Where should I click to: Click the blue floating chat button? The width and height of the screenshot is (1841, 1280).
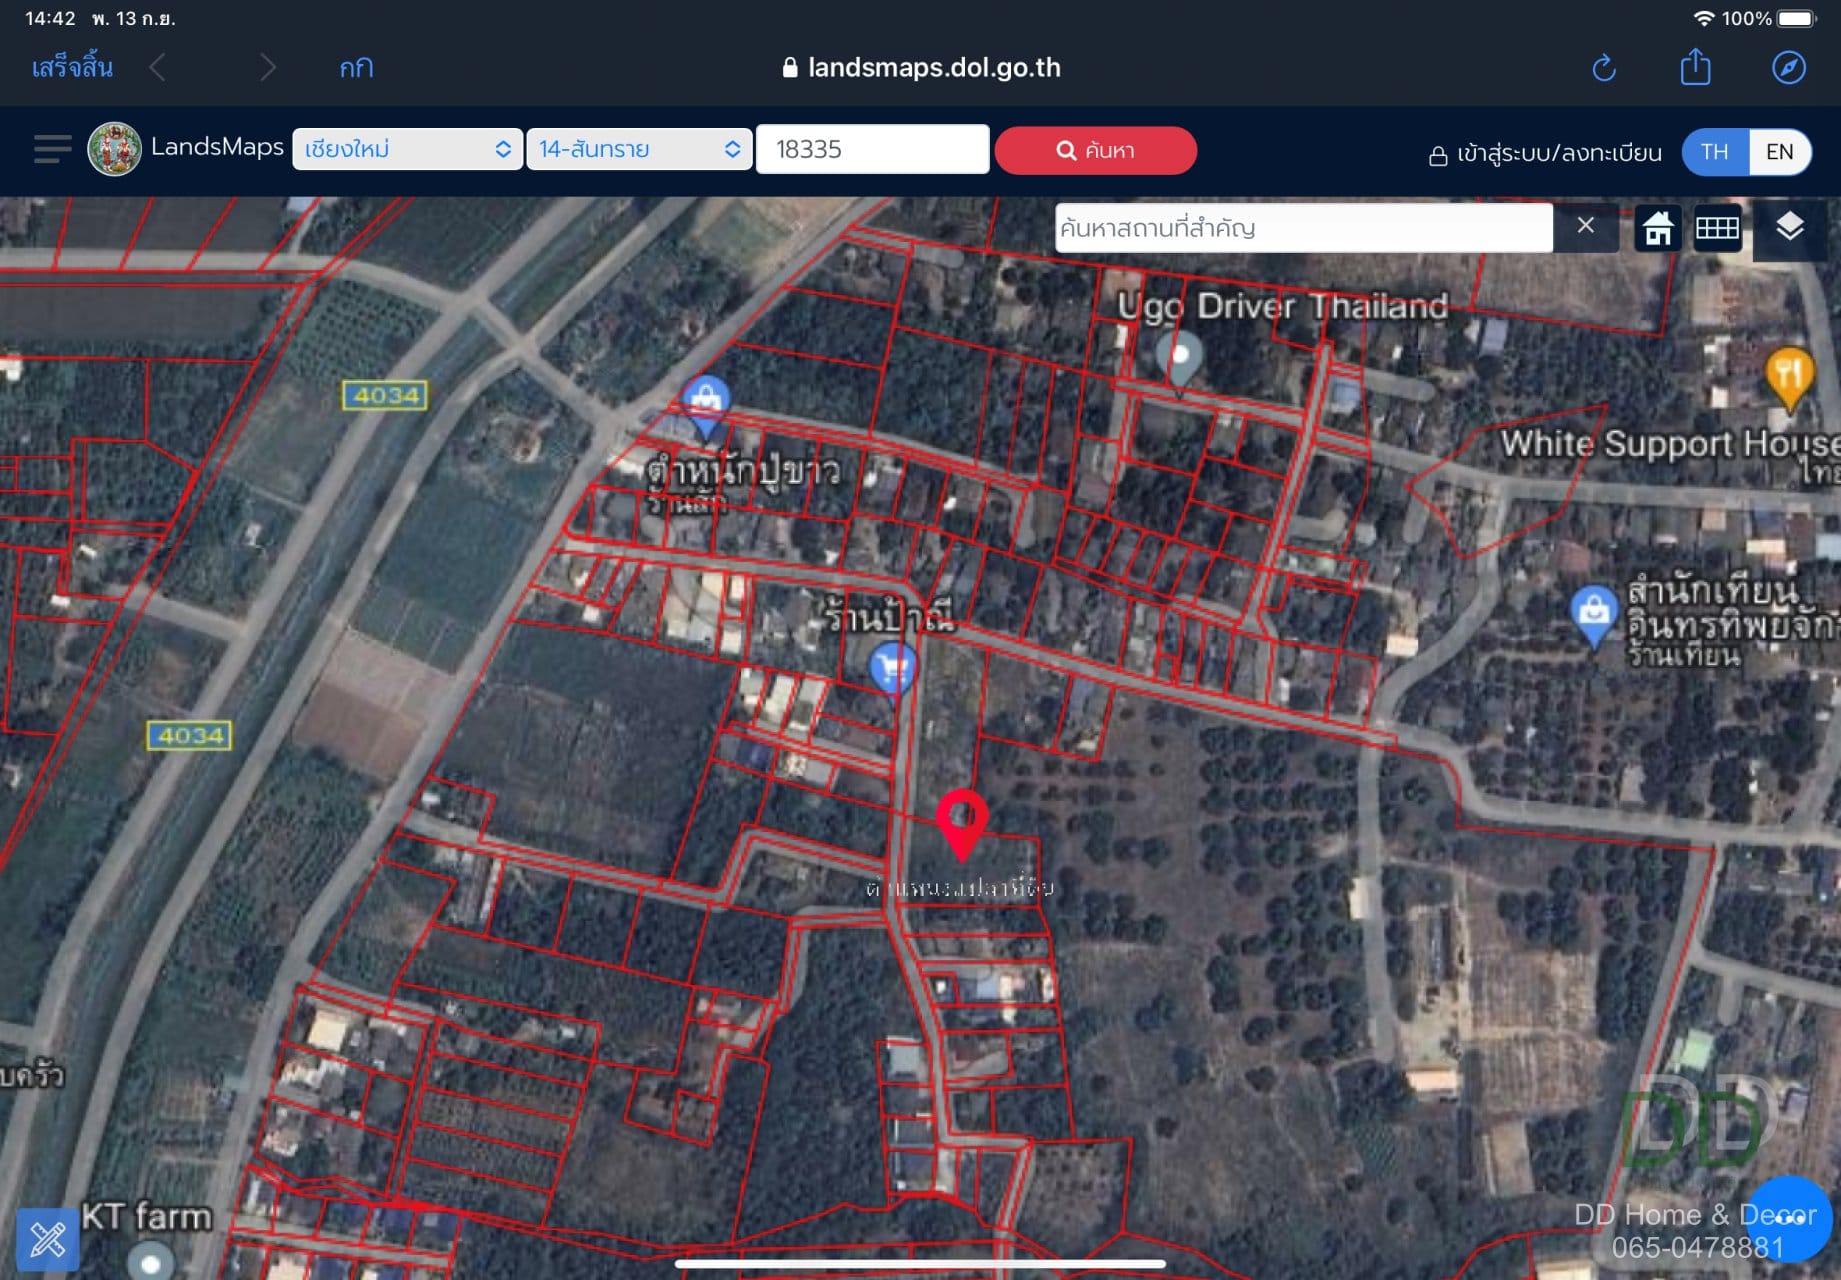(1790, 1218)
